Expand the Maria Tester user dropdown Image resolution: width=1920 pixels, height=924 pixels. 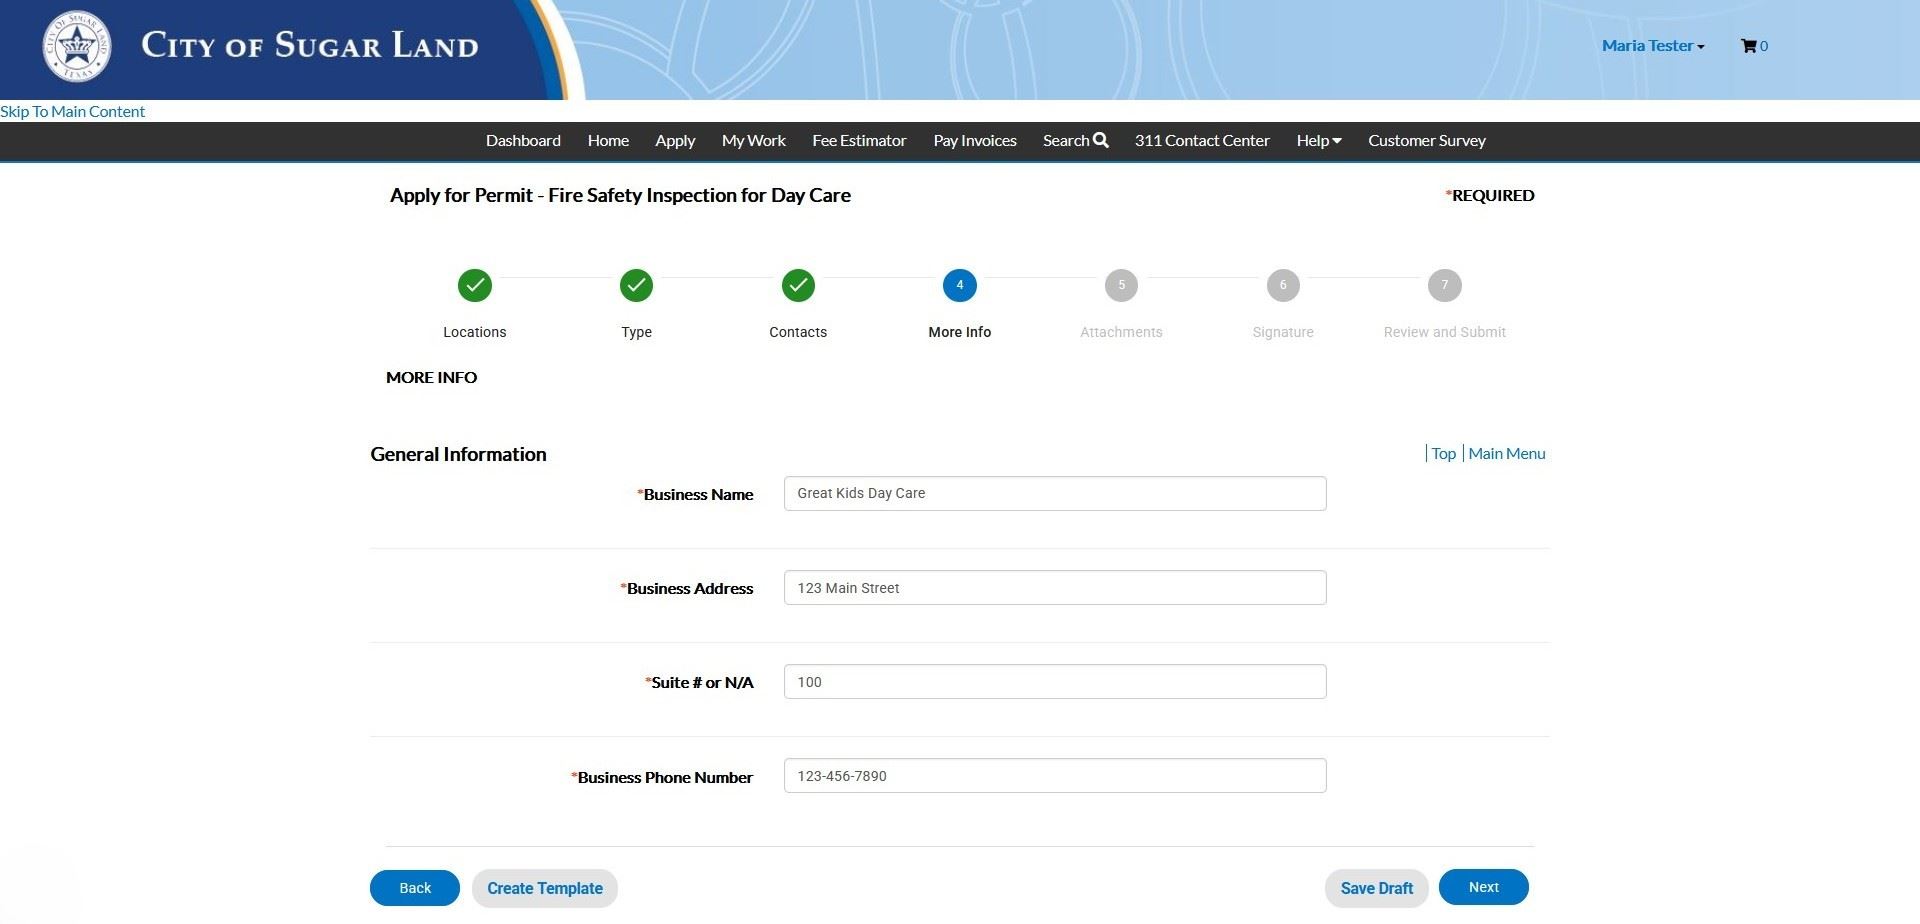(x=1652, y=46)
